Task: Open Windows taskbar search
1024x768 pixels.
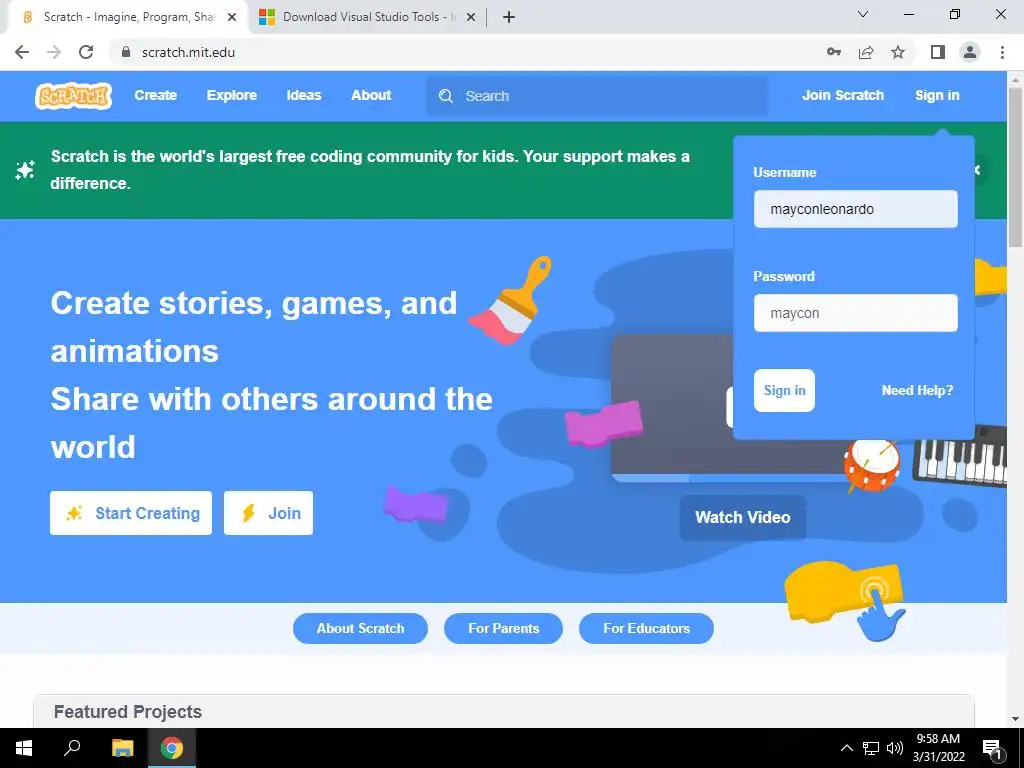Action: (72, 748)
